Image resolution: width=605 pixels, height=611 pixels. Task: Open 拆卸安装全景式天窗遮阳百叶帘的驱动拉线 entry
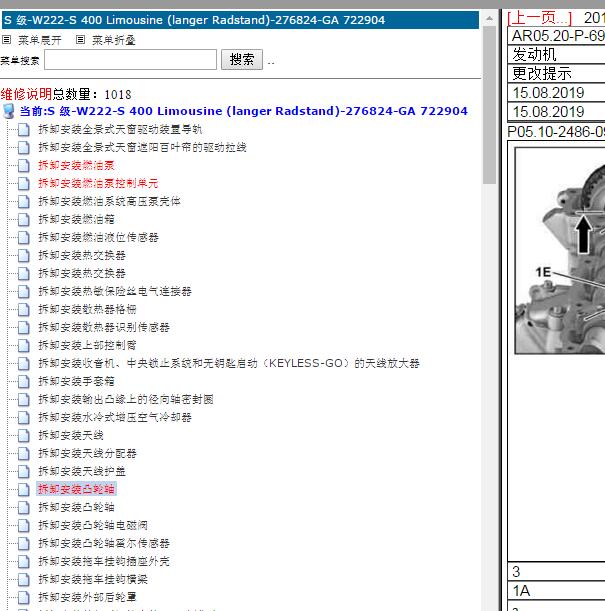[142, 147]
